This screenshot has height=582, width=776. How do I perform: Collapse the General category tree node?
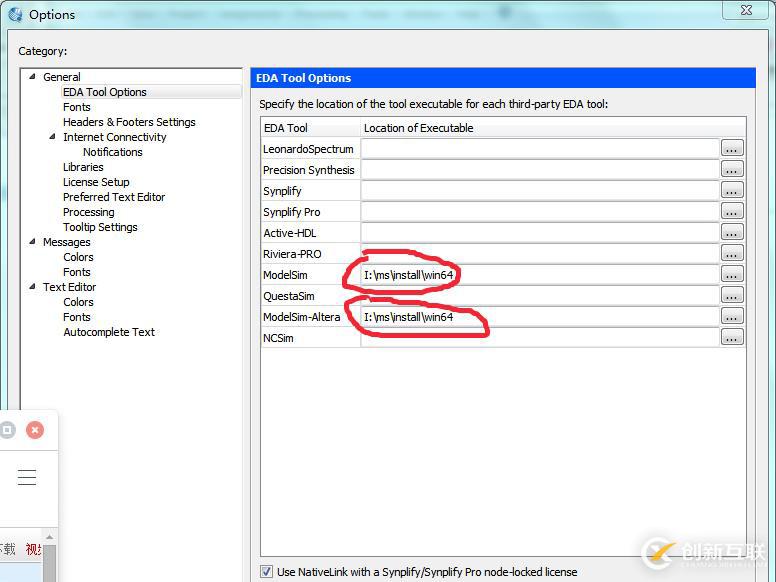[33, 77]
